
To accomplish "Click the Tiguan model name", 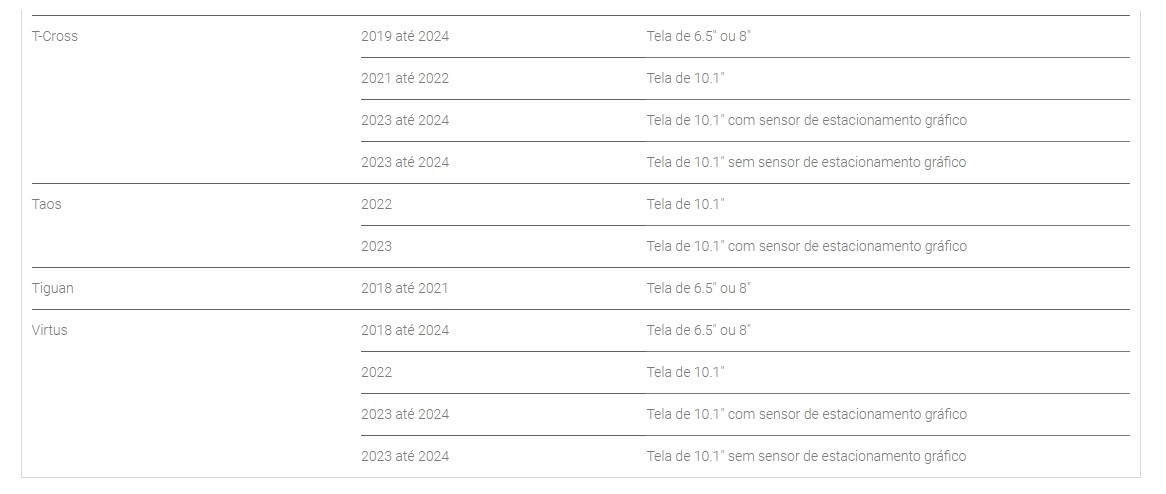I will click(52, 288).
